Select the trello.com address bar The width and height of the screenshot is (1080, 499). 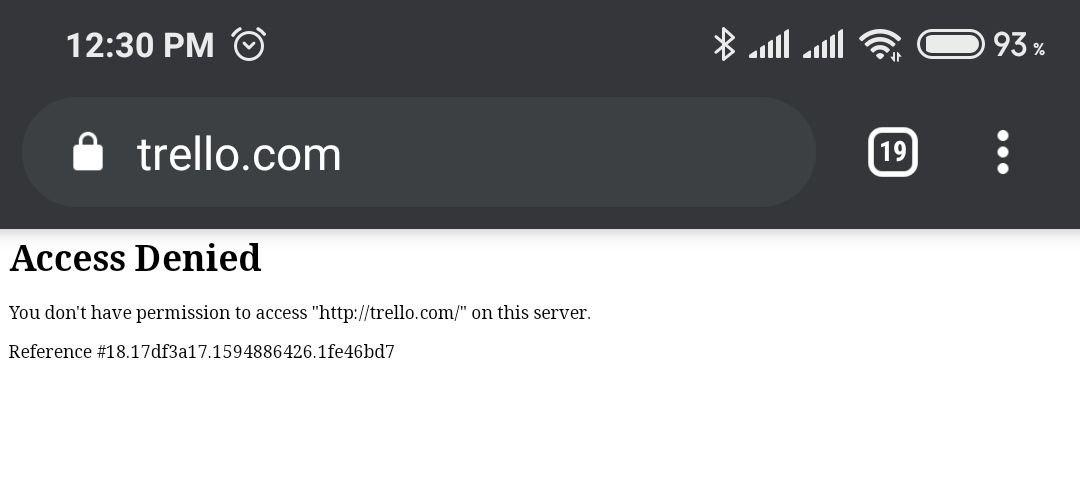[419, 152]
